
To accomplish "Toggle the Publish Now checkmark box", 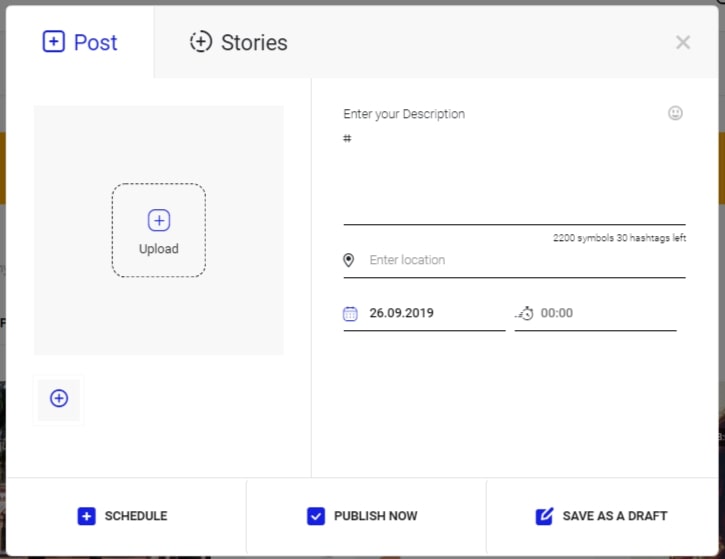I will click(x=316, y=516).
